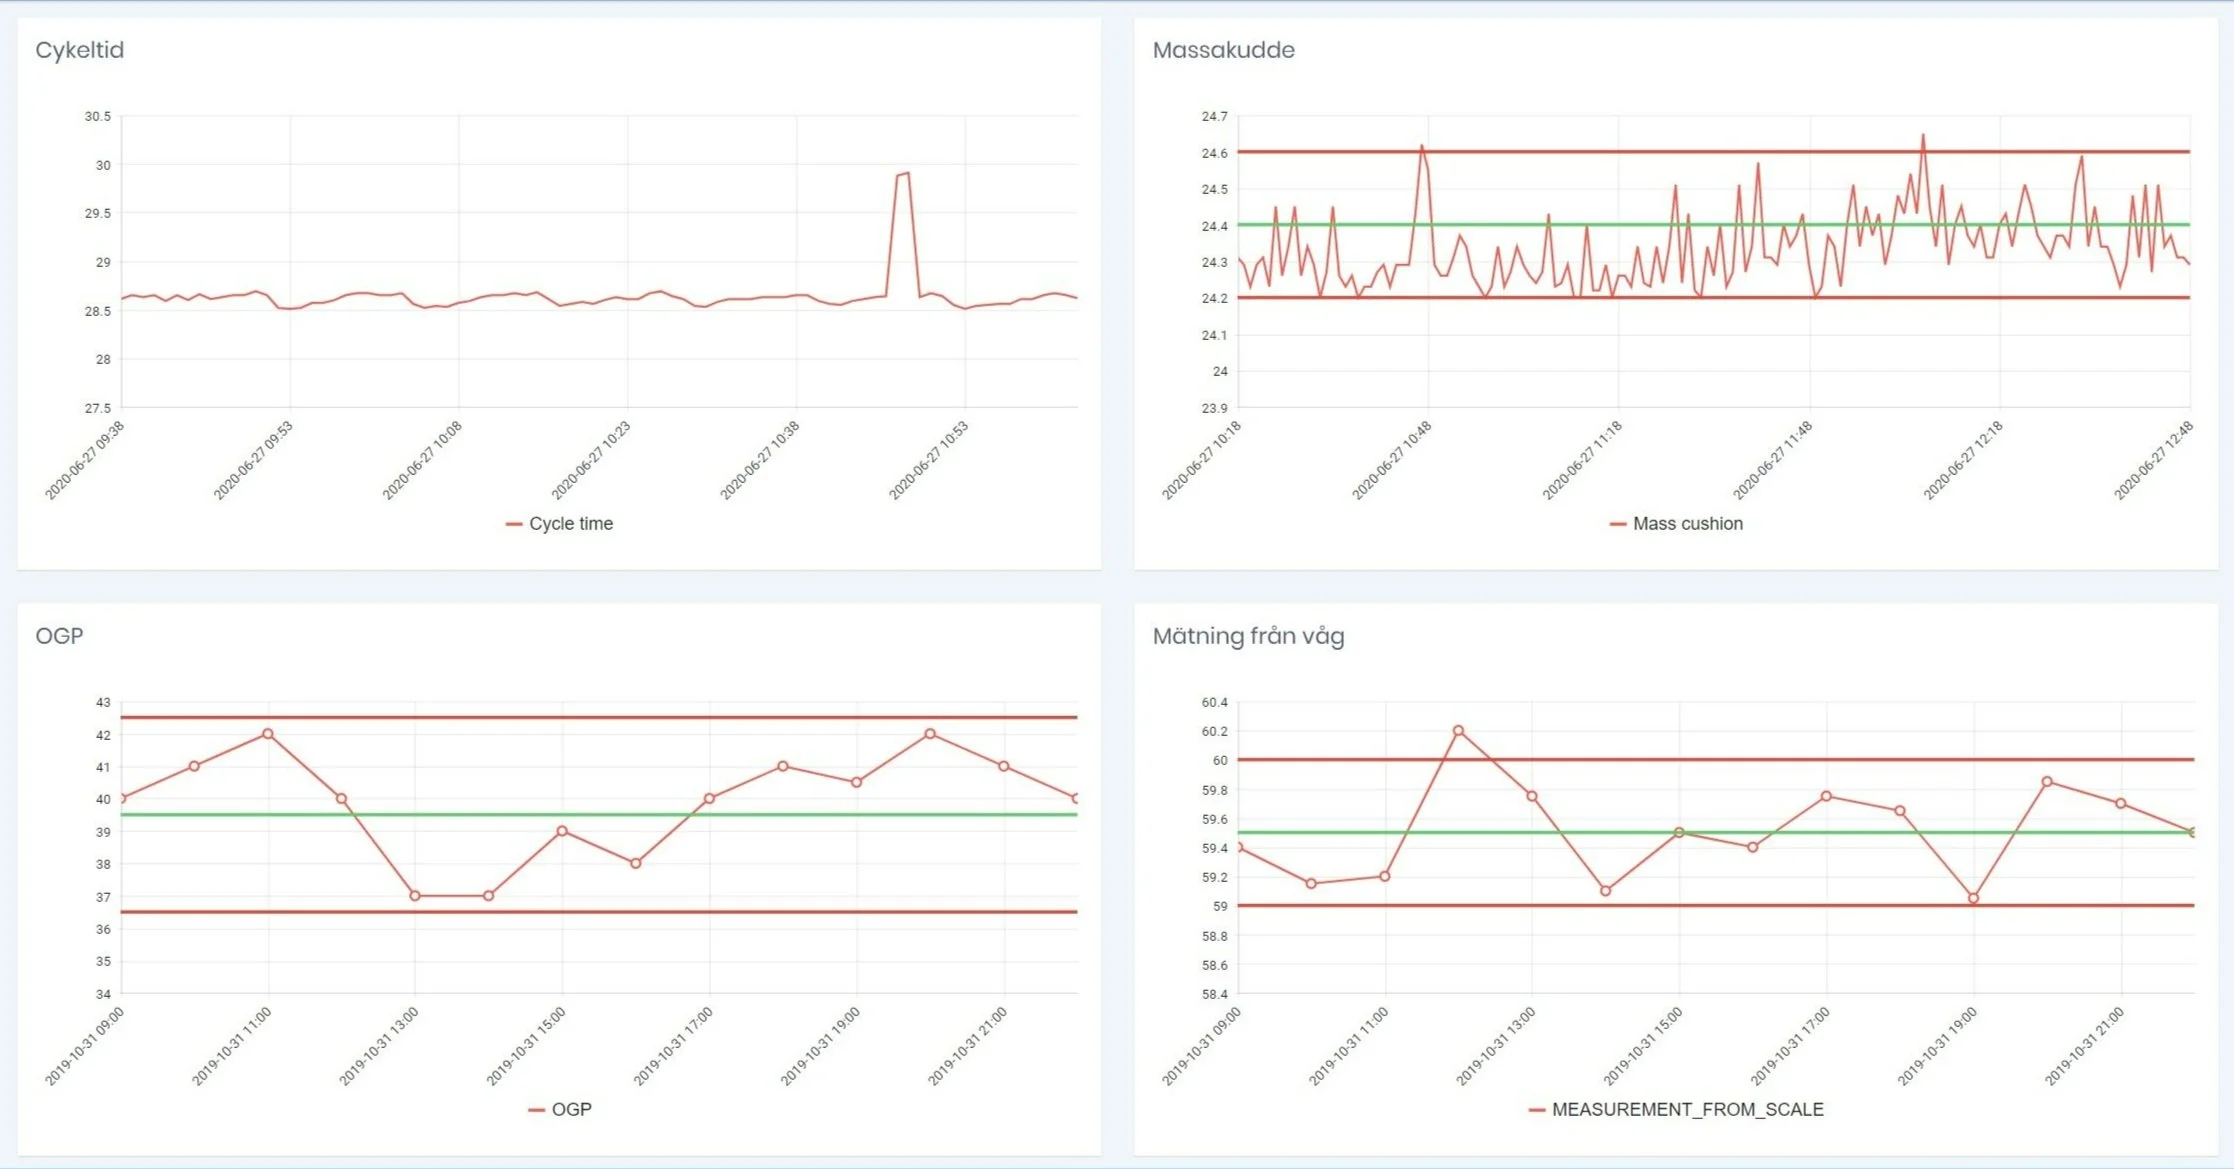This screenshot has width=2234, height=1169.
Task: Click the Massakudde peak above 24.6 near 12:08
Action: point(1922,136)
